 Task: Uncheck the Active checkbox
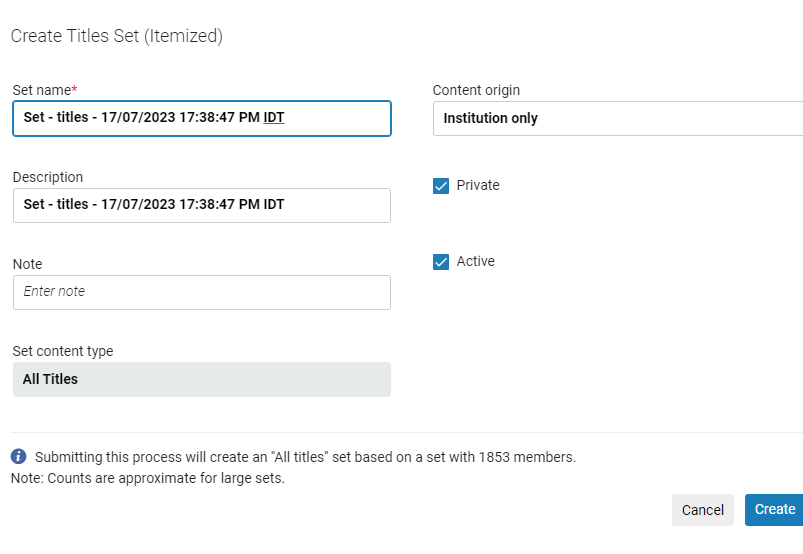tap(441, 262)
